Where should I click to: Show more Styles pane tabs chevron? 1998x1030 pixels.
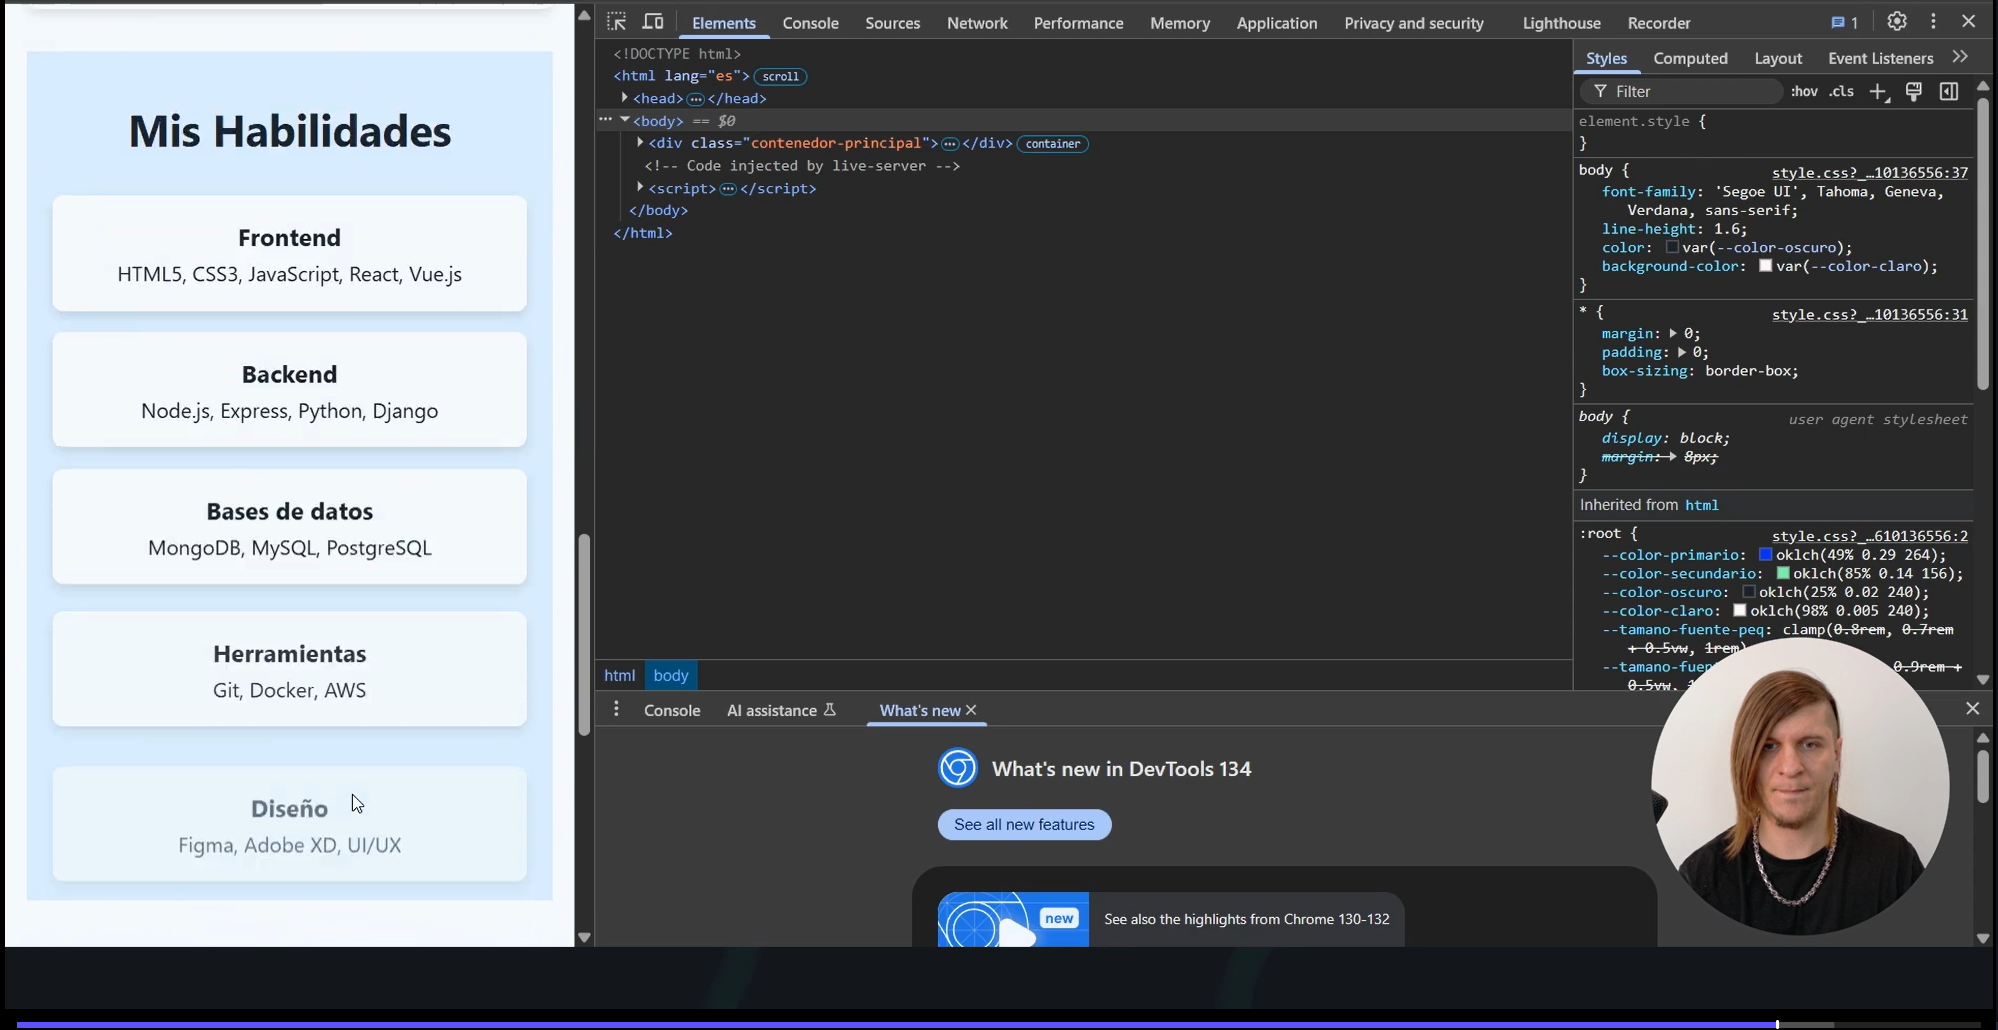click(1960, 57)
